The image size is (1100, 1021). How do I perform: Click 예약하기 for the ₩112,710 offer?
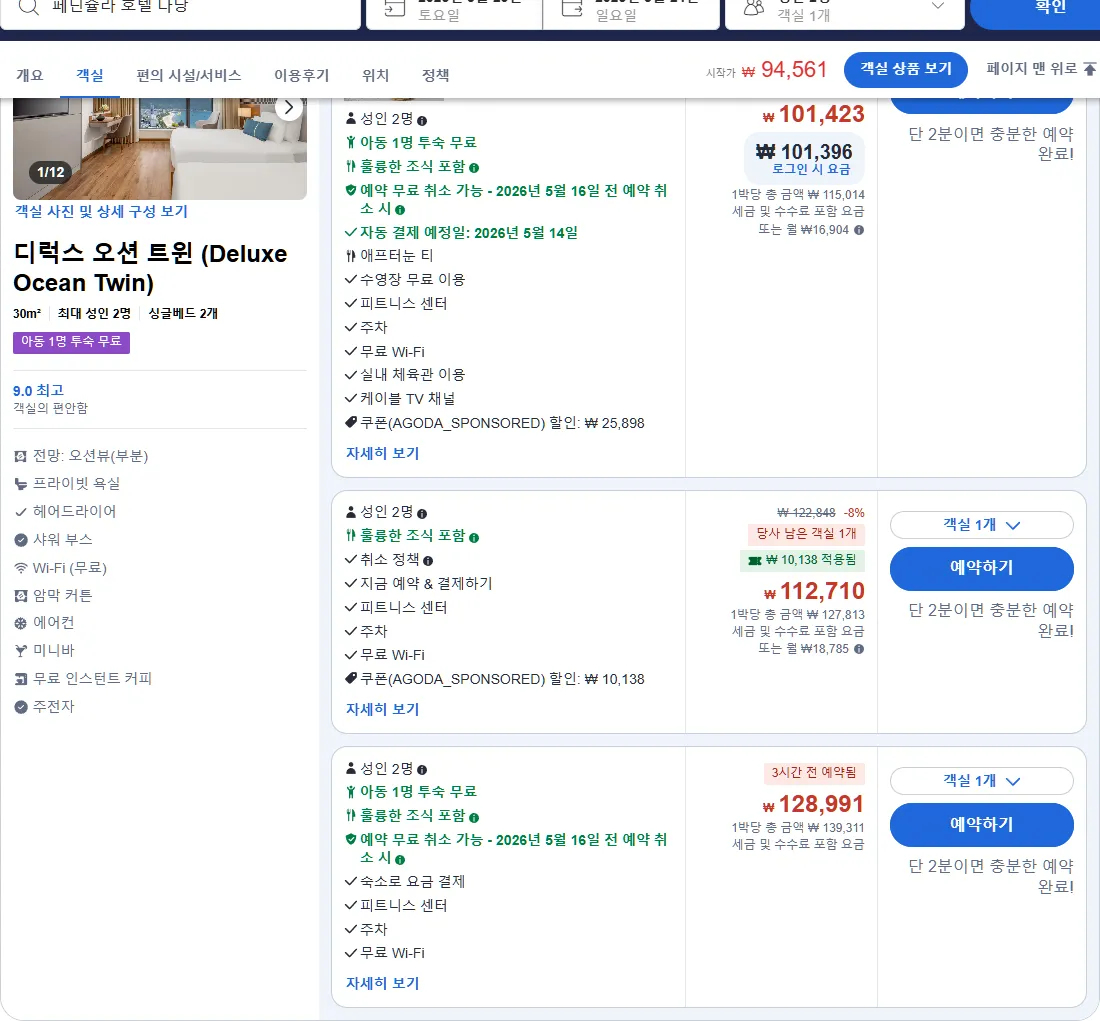coord(981,568)
